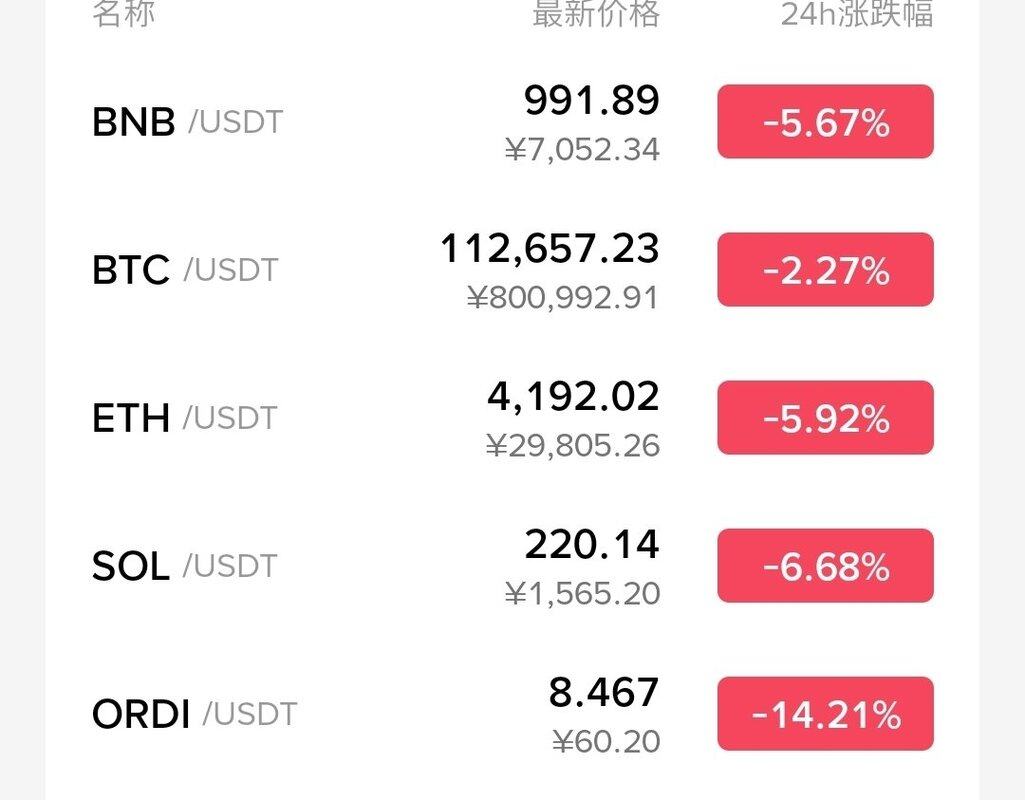Sort by 名称 column header

[124, 13]
